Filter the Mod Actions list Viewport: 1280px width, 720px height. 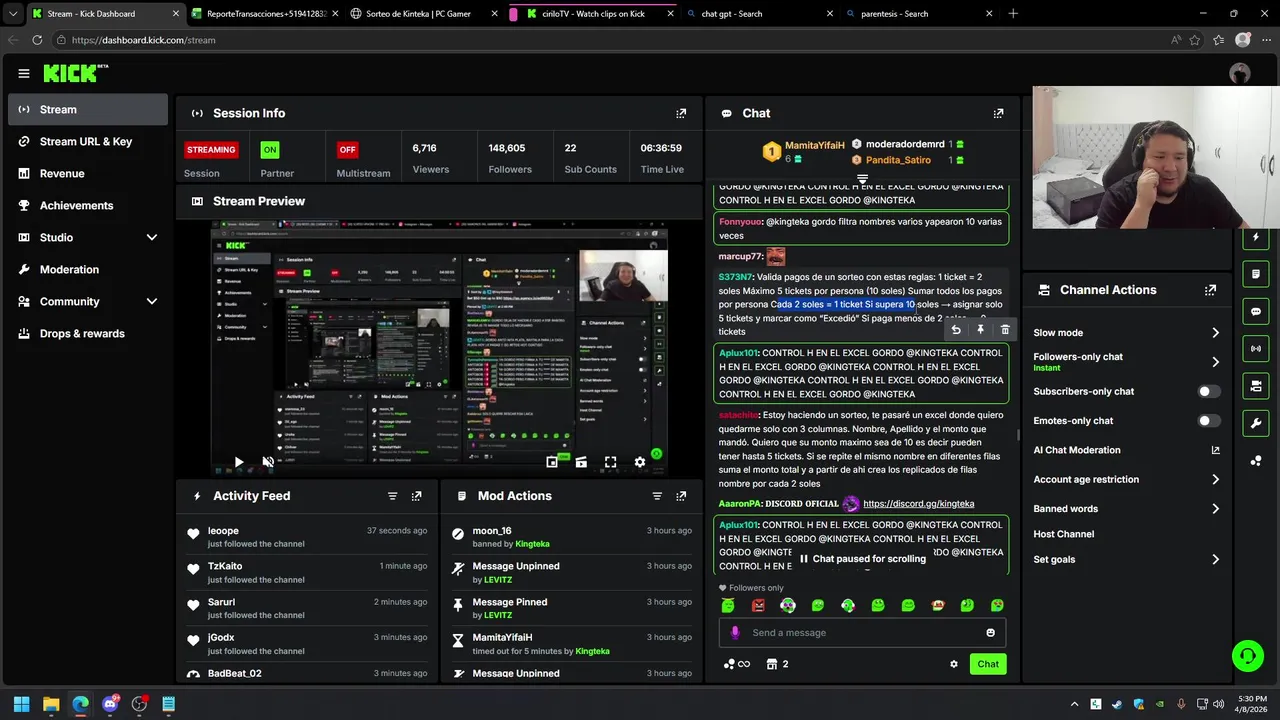pyautogui.click(x=657, y=496)
